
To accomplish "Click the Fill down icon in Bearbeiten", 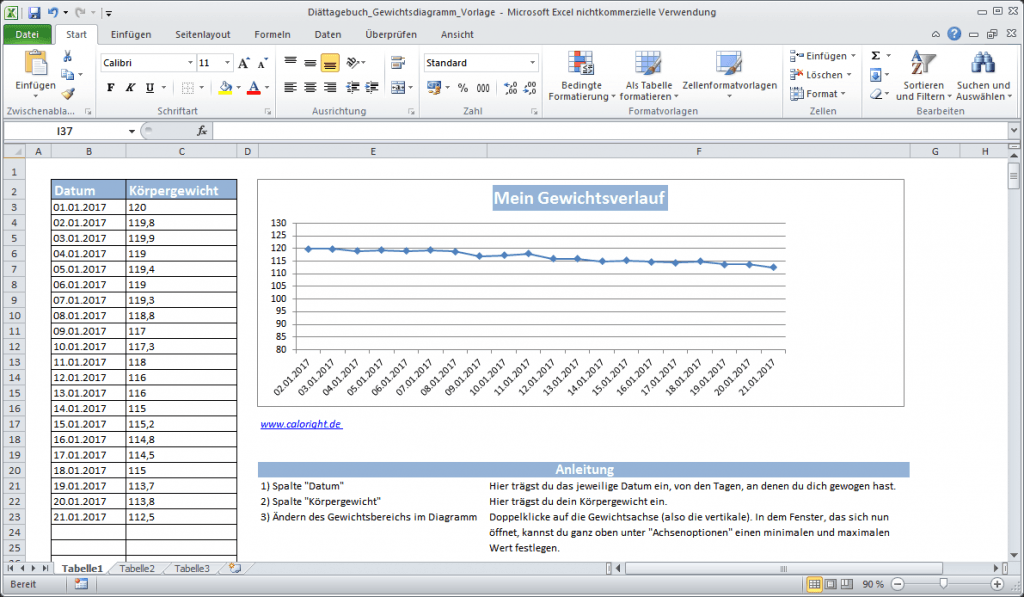I will coord(876,75).
